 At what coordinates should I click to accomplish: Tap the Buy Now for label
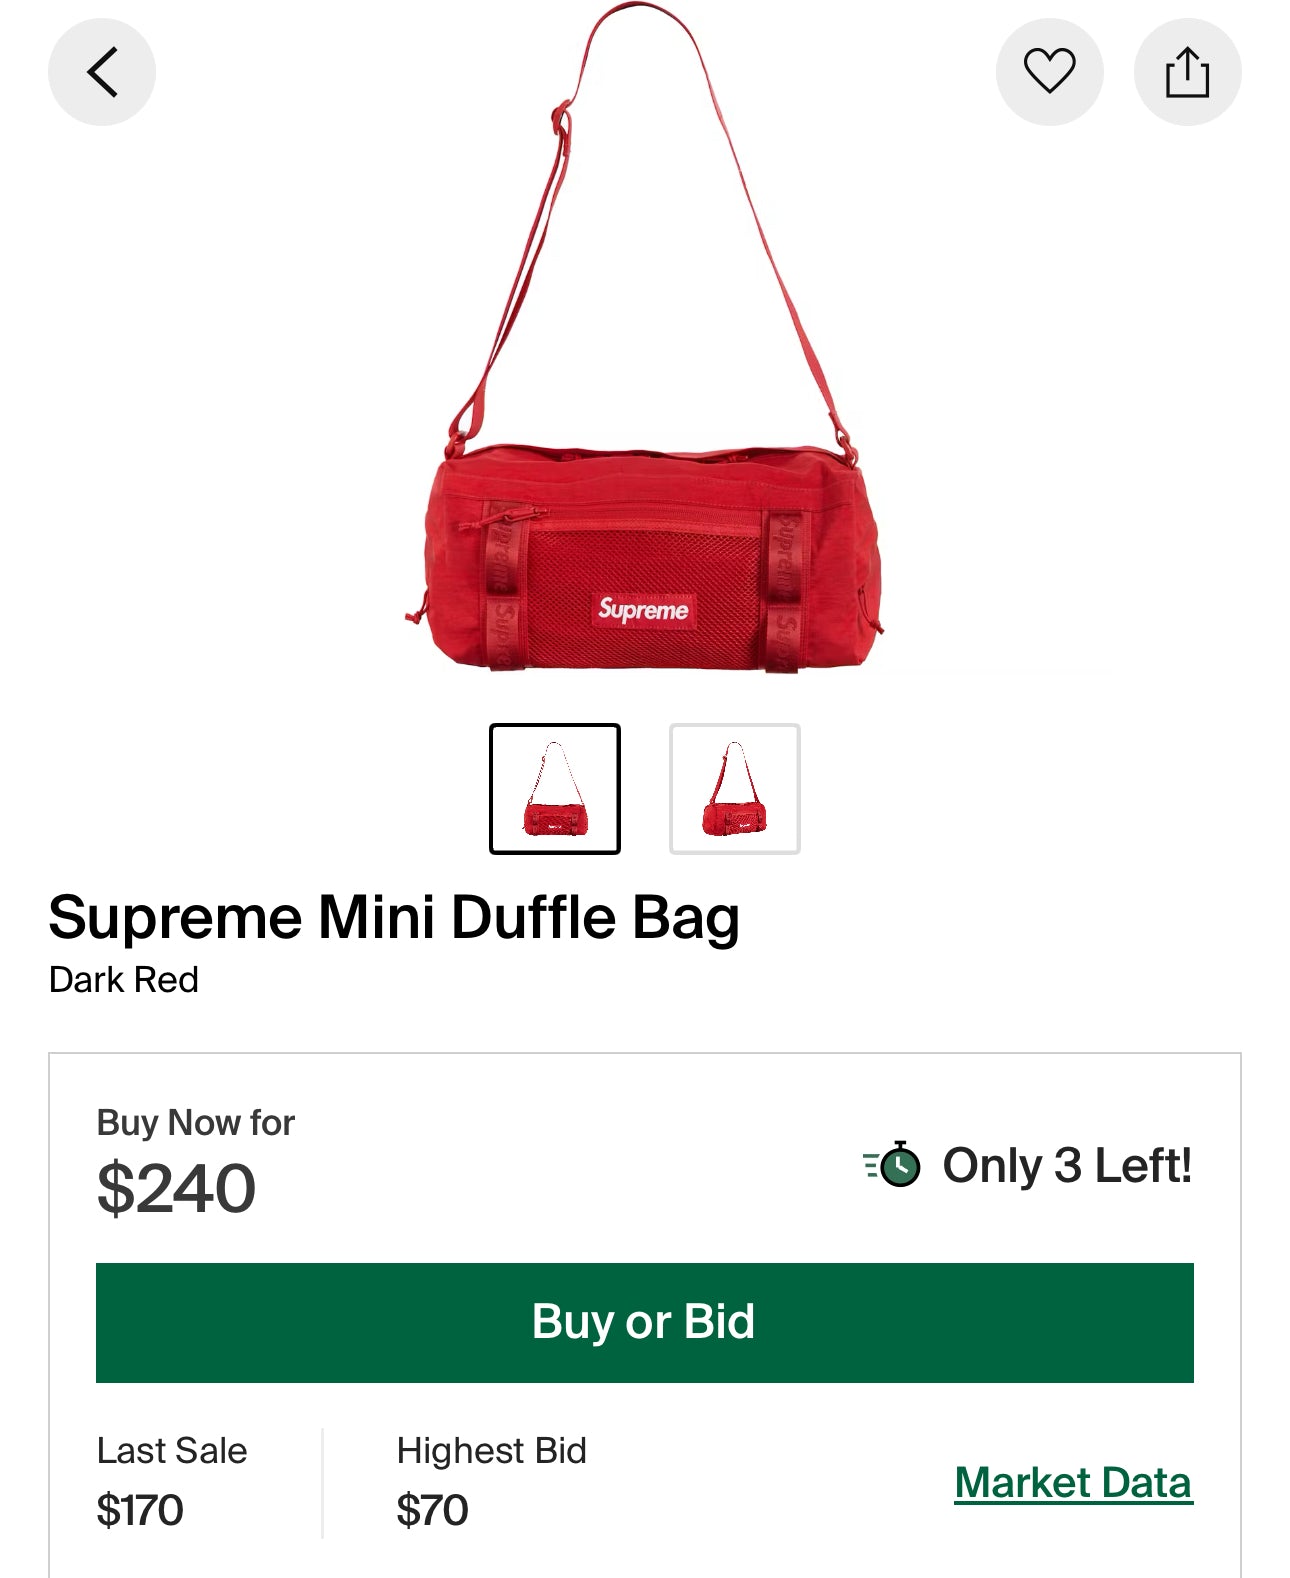coord(196,1123)
